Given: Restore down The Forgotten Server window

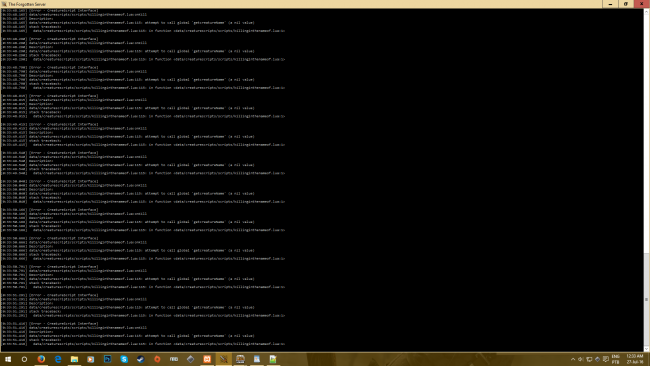Looking at the screenshot, I should 626,4.
